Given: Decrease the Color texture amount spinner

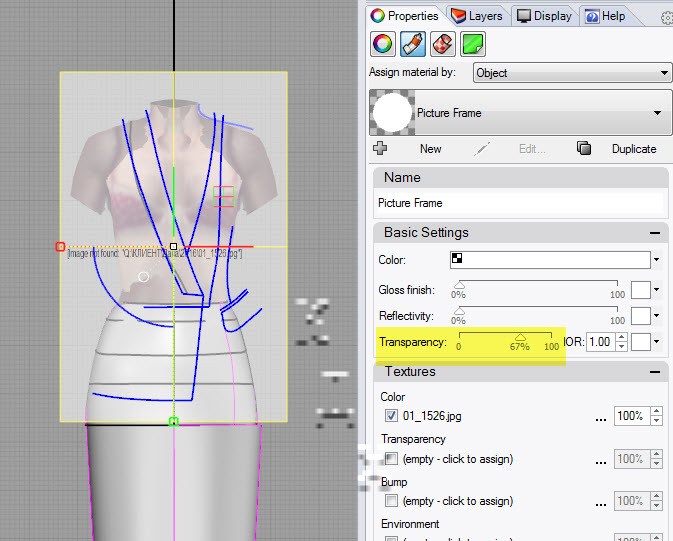Looking at the screenshot, I should click(x=656, y=420).
